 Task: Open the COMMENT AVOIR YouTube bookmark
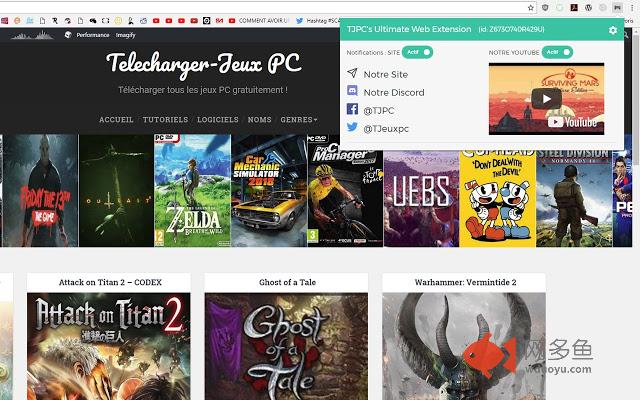(x=259, y=20)
